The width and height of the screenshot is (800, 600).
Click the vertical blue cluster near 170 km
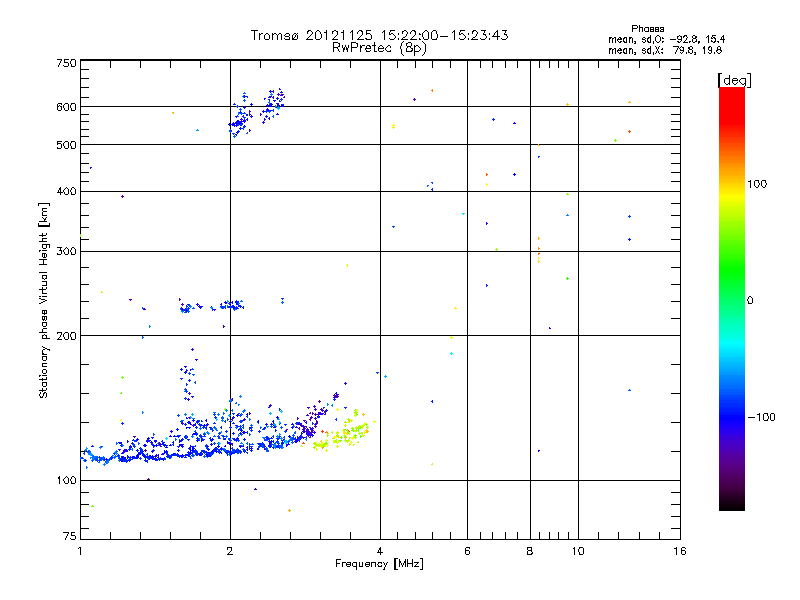[x=188, y=379]
